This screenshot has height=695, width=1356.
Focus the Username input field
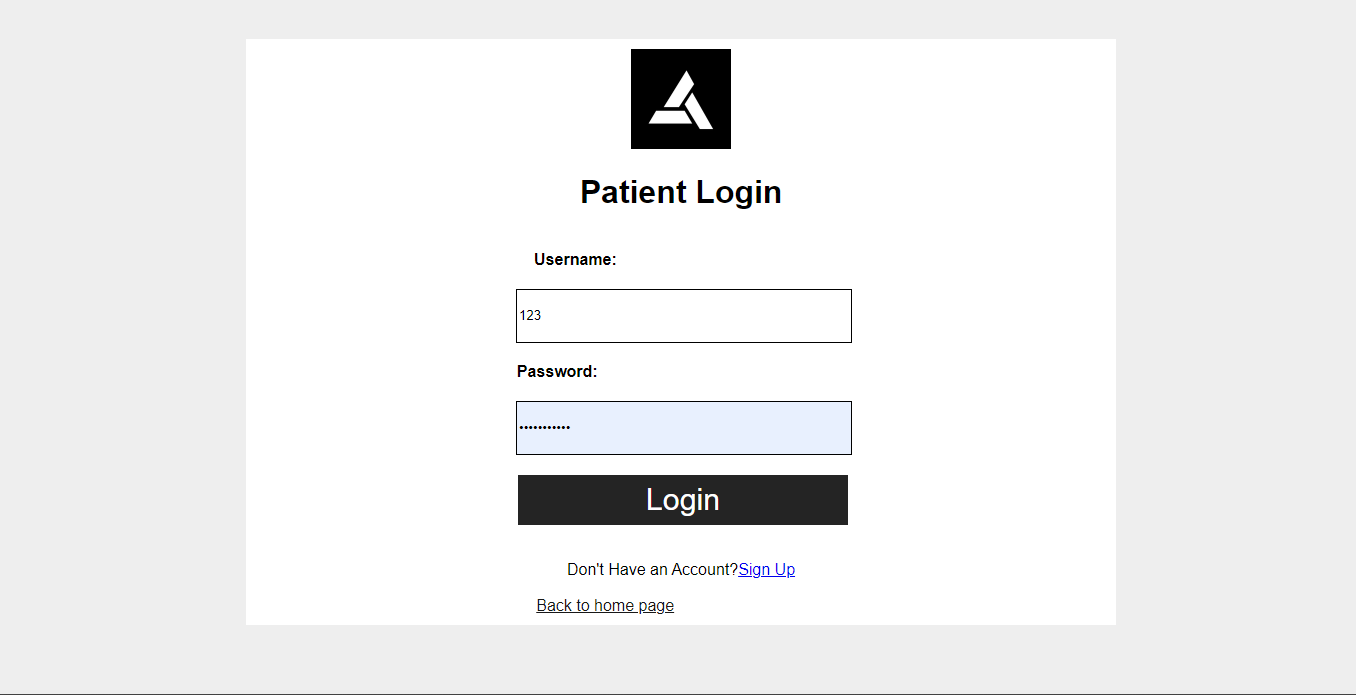[684, 316]
